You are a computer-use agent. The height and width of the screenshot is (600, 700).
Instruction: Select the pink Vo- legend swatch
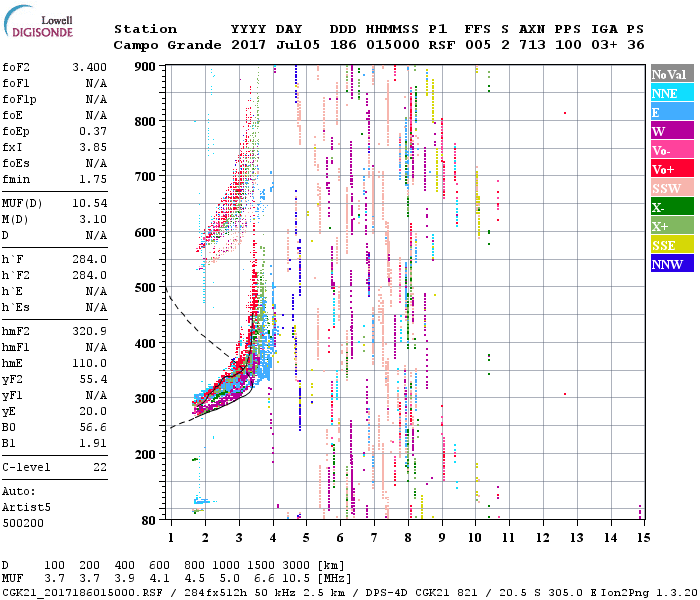672,150
